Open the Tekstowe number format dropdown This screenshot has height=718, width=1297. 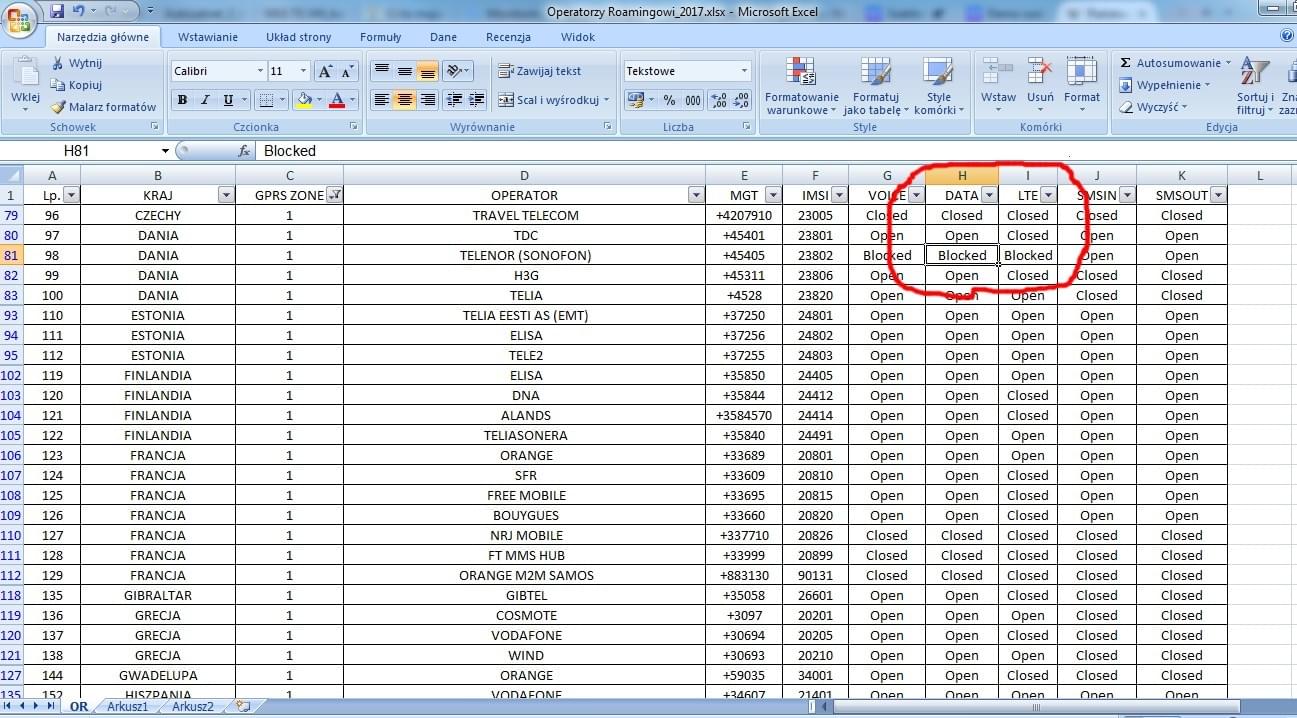click(744, 71)
